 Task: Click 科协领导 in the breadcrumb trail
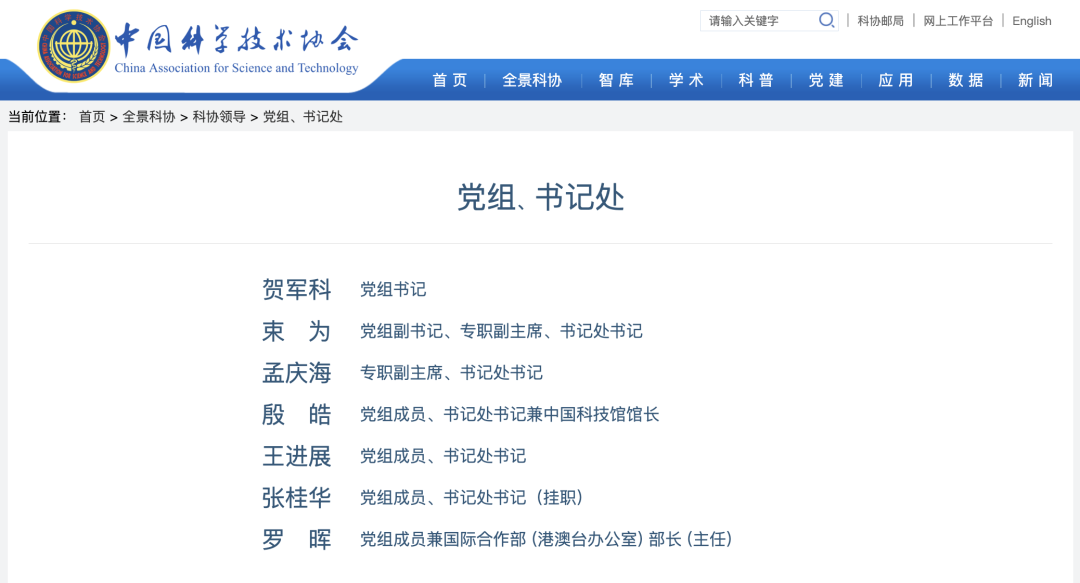pyautogui.click(x=219, y=117)
